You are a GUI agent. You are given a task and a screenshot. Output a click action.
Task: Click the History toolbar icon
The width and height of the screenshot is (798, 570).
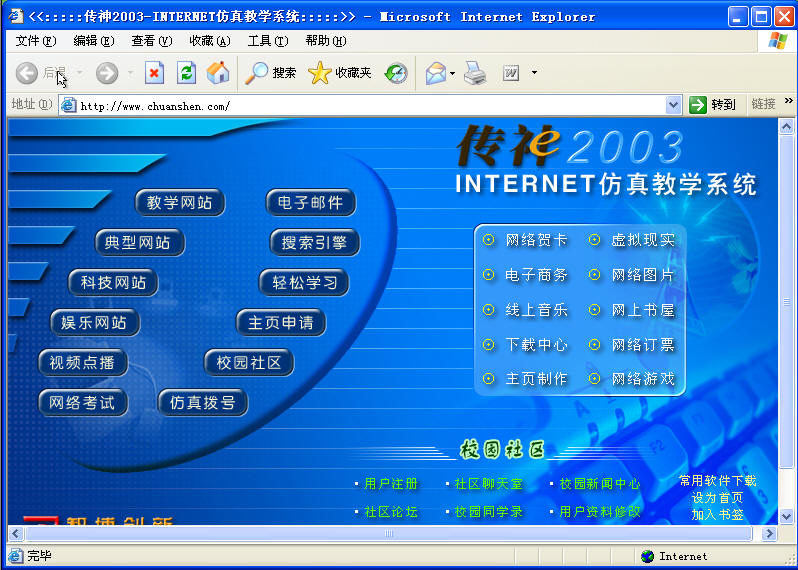pyautogui.click(x=396, y=73)
